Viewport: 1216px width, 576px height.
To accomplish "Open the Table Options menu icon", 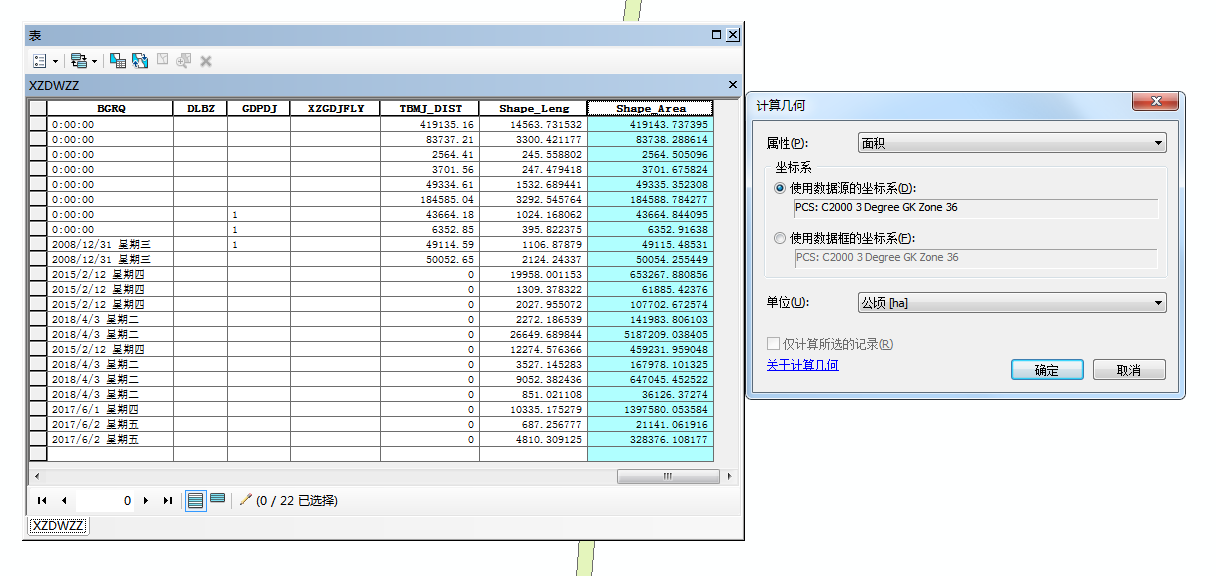I will pyautogui.click(x=40, y=61).
